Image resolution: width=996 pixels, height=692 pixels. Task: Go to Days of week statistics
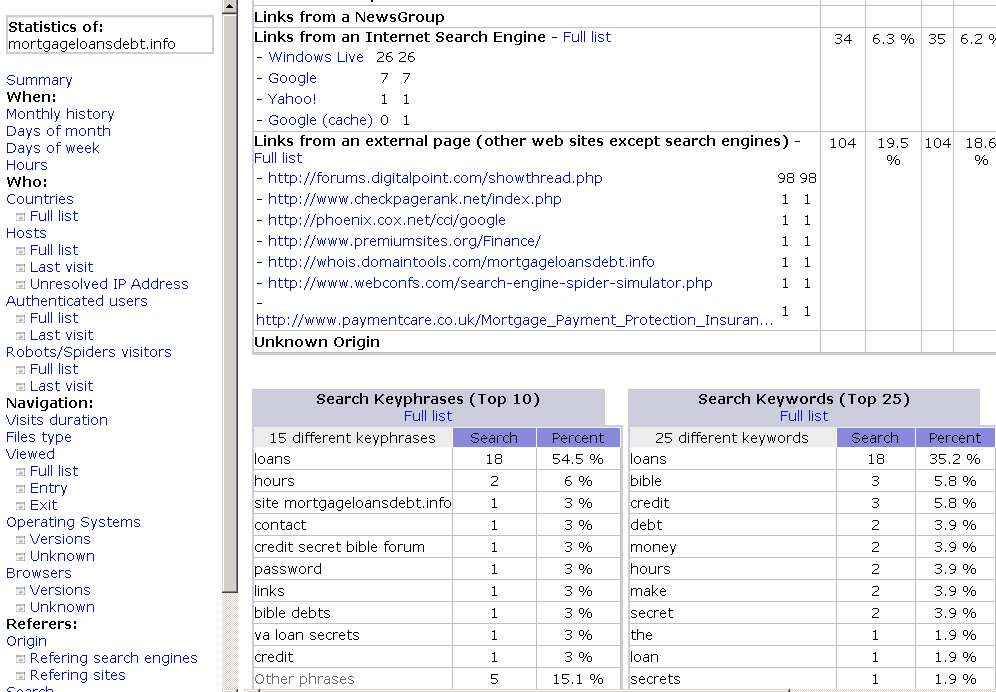53,148
